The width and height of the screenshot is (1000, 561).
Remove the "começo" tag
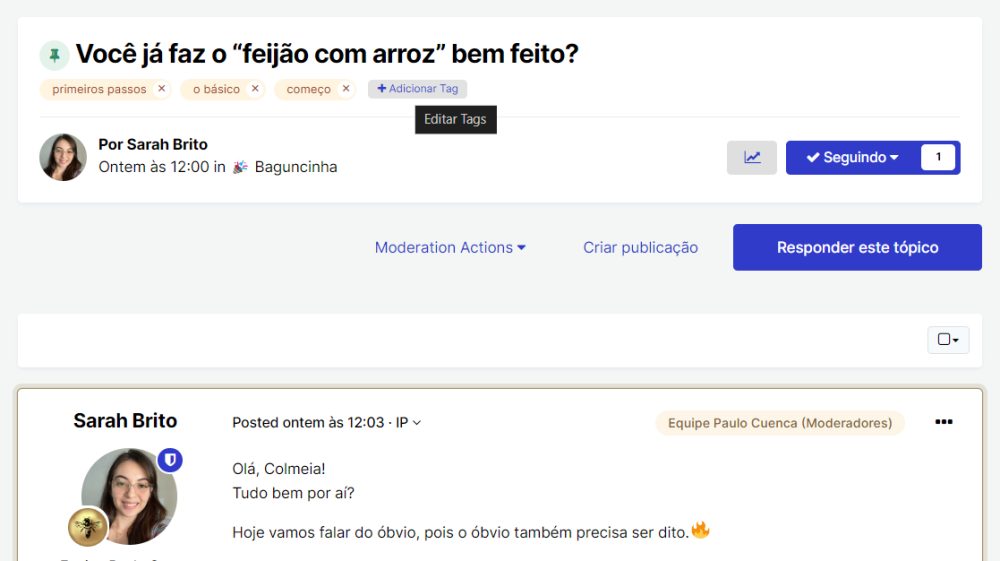click(346, 89)
